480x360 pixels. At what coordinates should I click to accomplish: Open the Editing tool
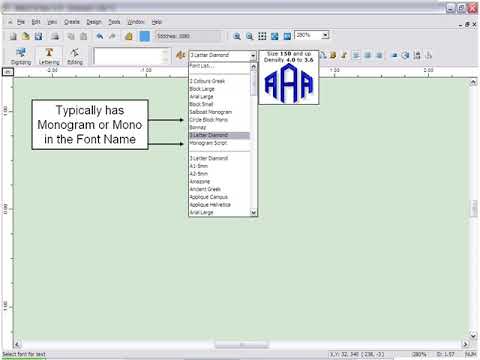point(75,56)
